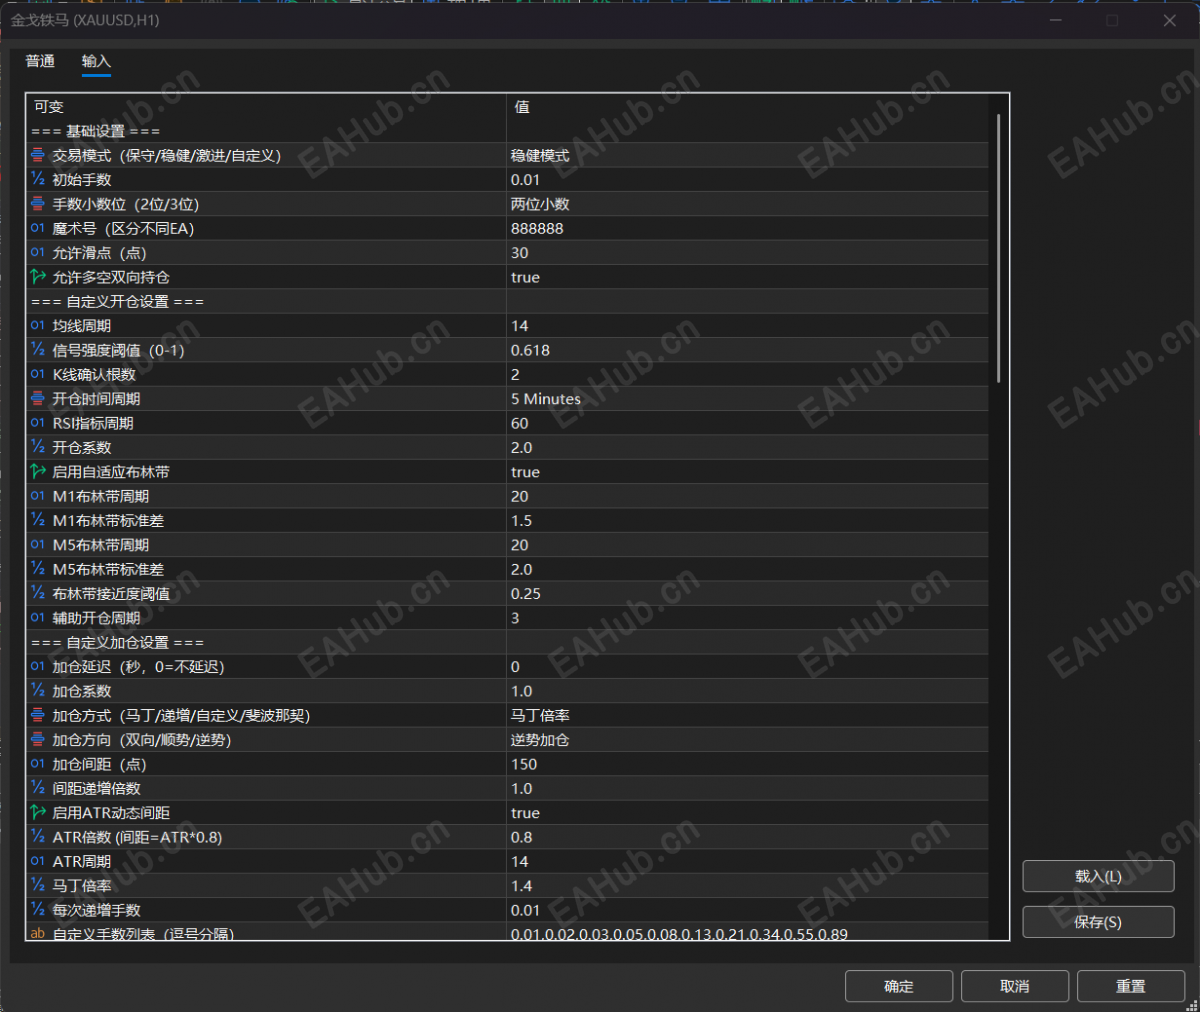Edit the 加仓间距 value 150
The width and height of the screenshot is (1200, 1012).
coord(747,764)
